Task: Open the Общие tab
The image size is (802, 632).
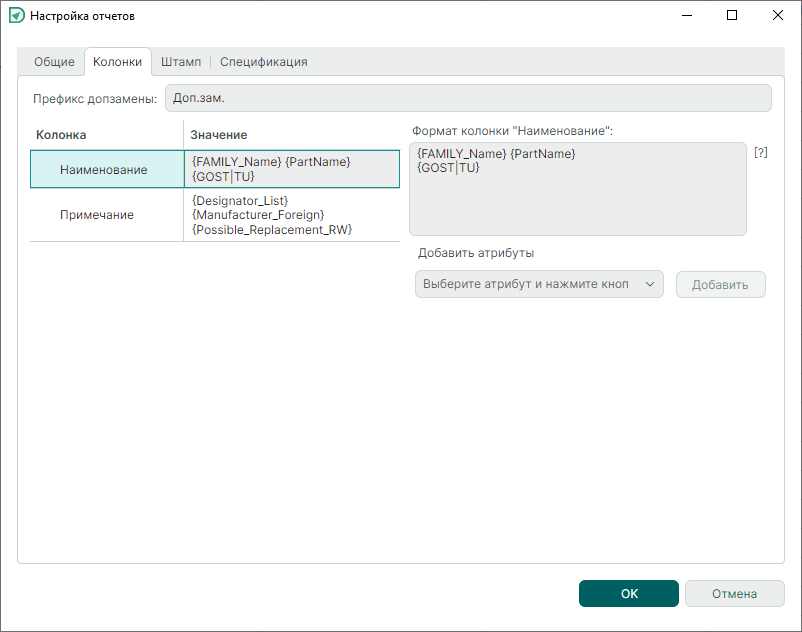Action: (x=54, y=62)
